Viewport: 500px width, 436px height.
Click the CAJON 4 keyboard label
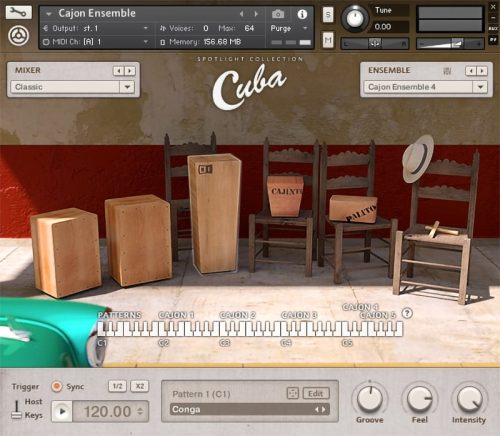pyautogui.click(x=360, y=307)
